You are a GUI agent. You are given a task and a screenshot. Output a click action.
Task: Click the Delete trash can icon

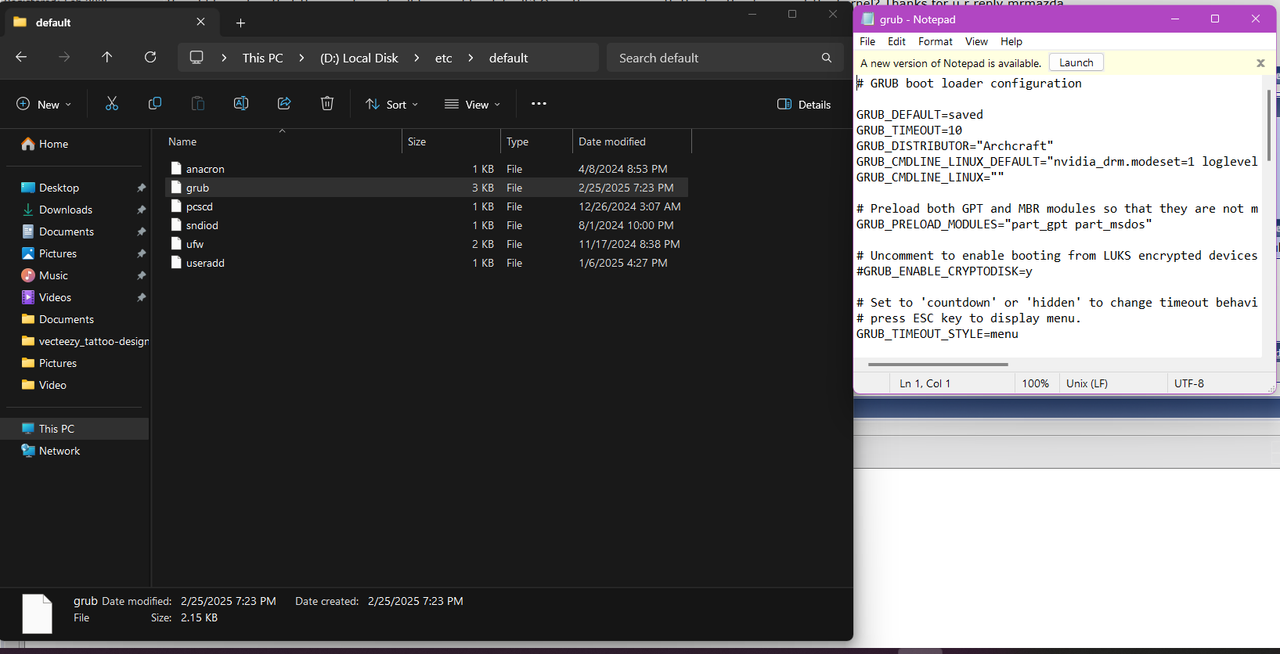[x=327, y=104]
